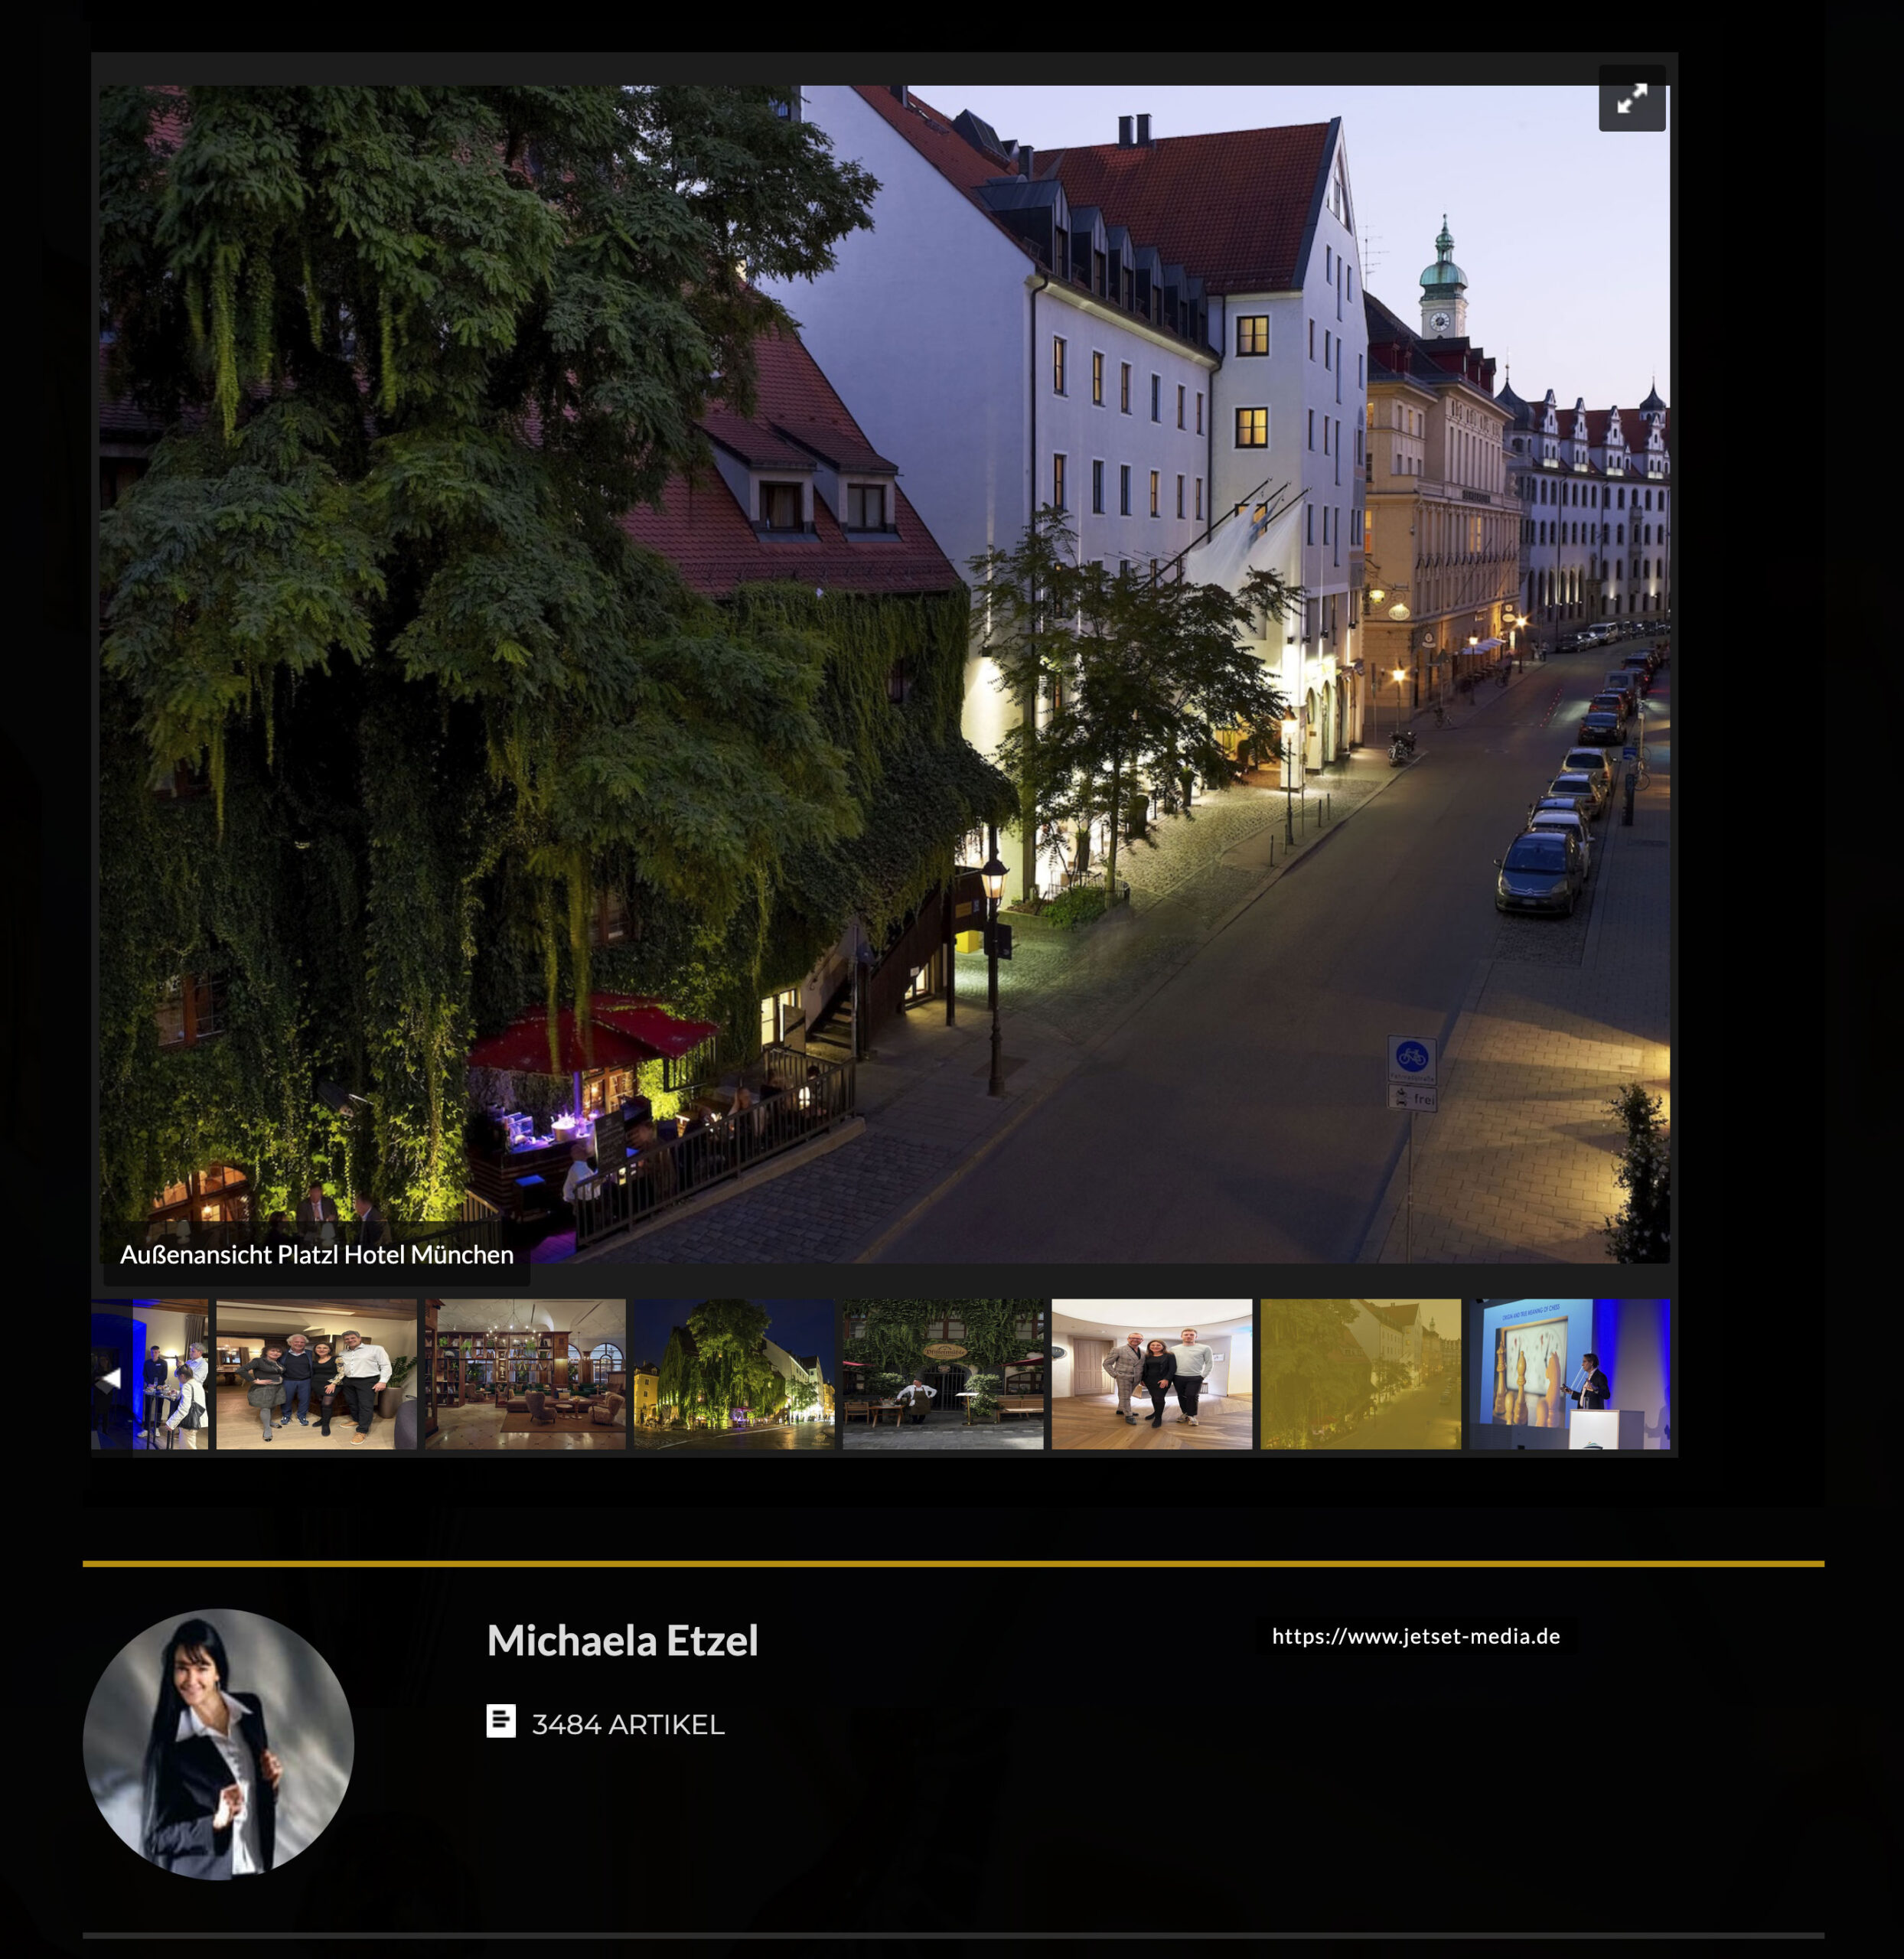Select the yellow-highlighted current street view thumbnail
1904x1959 pixels.
coord(1360,1374)
